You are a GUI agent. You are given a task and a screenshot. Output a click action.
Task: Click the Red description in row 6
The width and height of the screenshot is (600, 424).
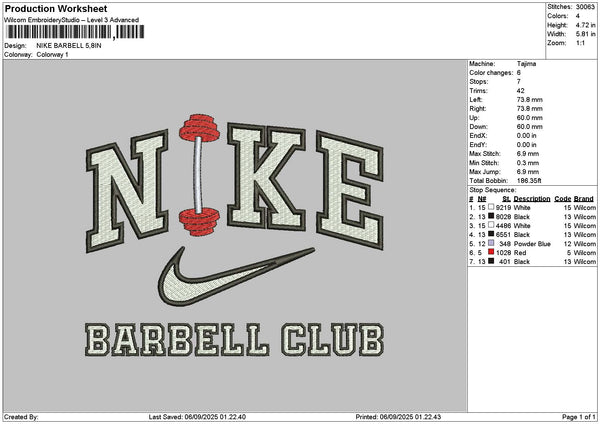click(x=520, y=253)
